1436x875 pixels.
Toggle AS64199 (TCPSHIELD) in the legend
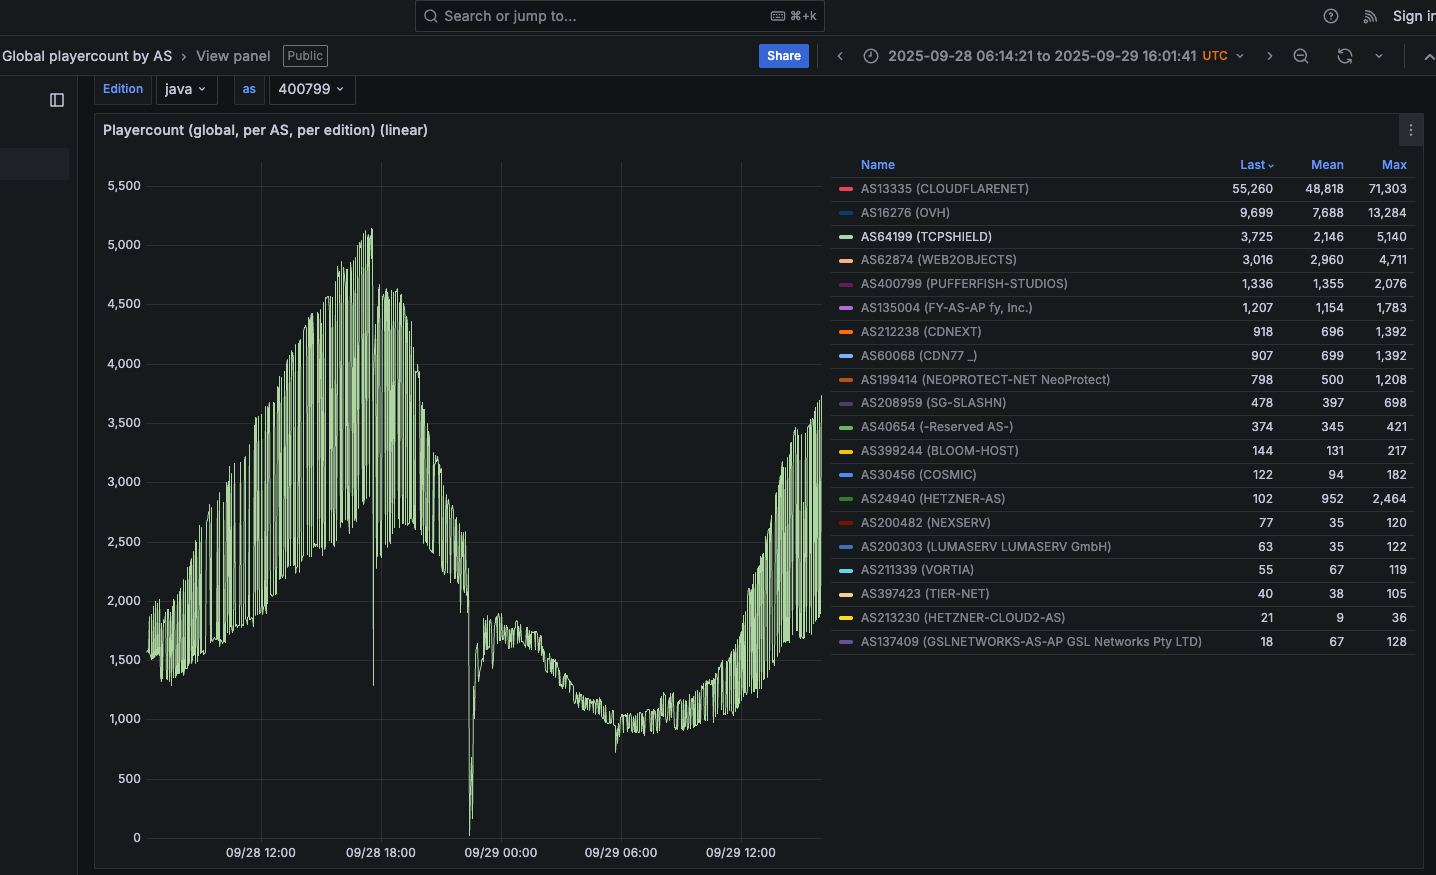pos(925,236)
